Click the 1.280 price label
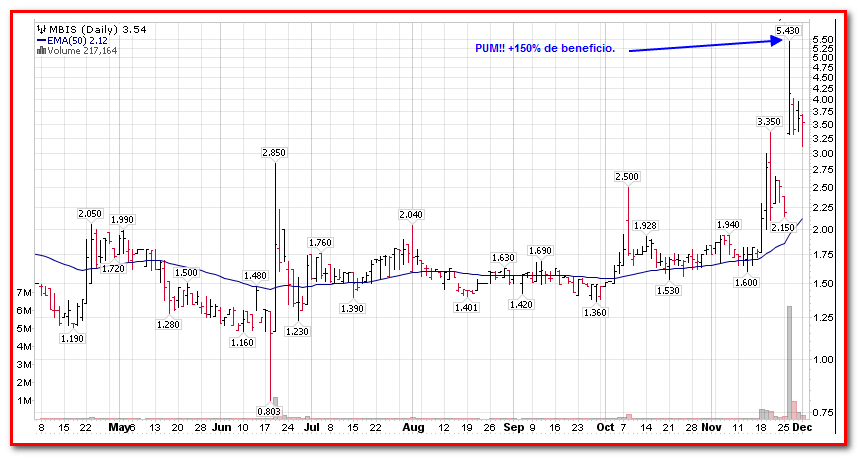 tap(168, 325)
